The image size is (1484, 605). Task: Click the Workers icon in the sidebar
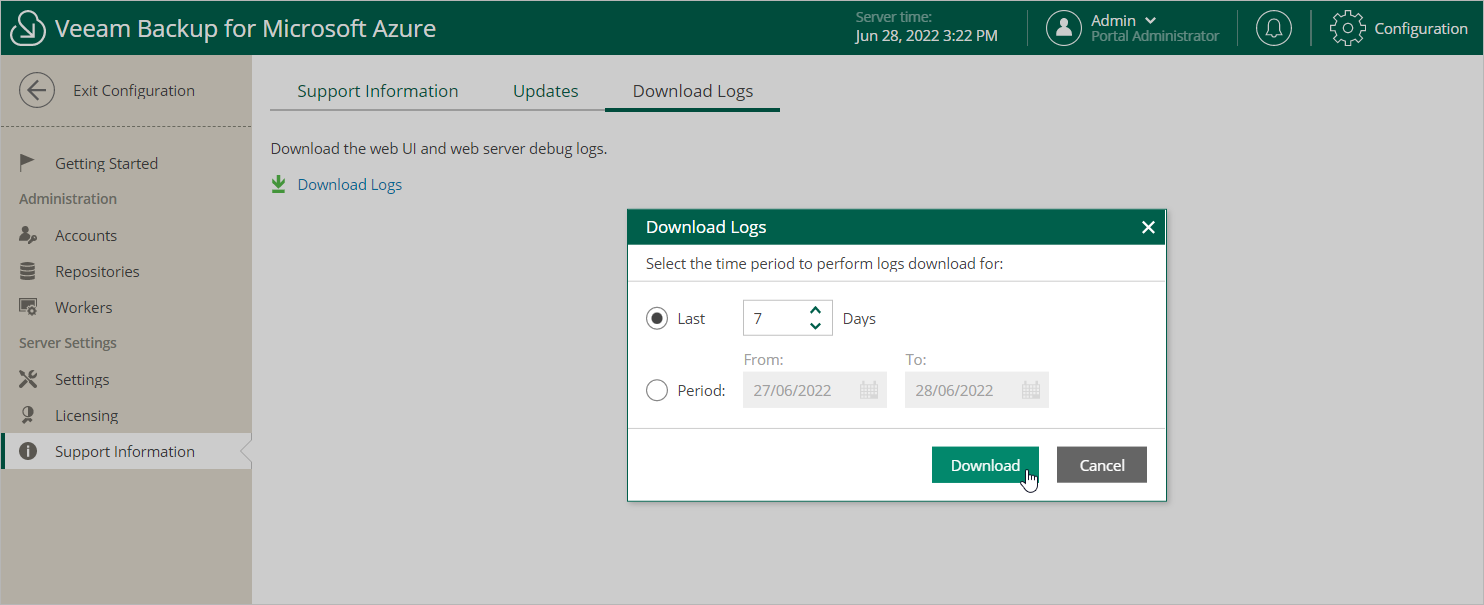28,307
